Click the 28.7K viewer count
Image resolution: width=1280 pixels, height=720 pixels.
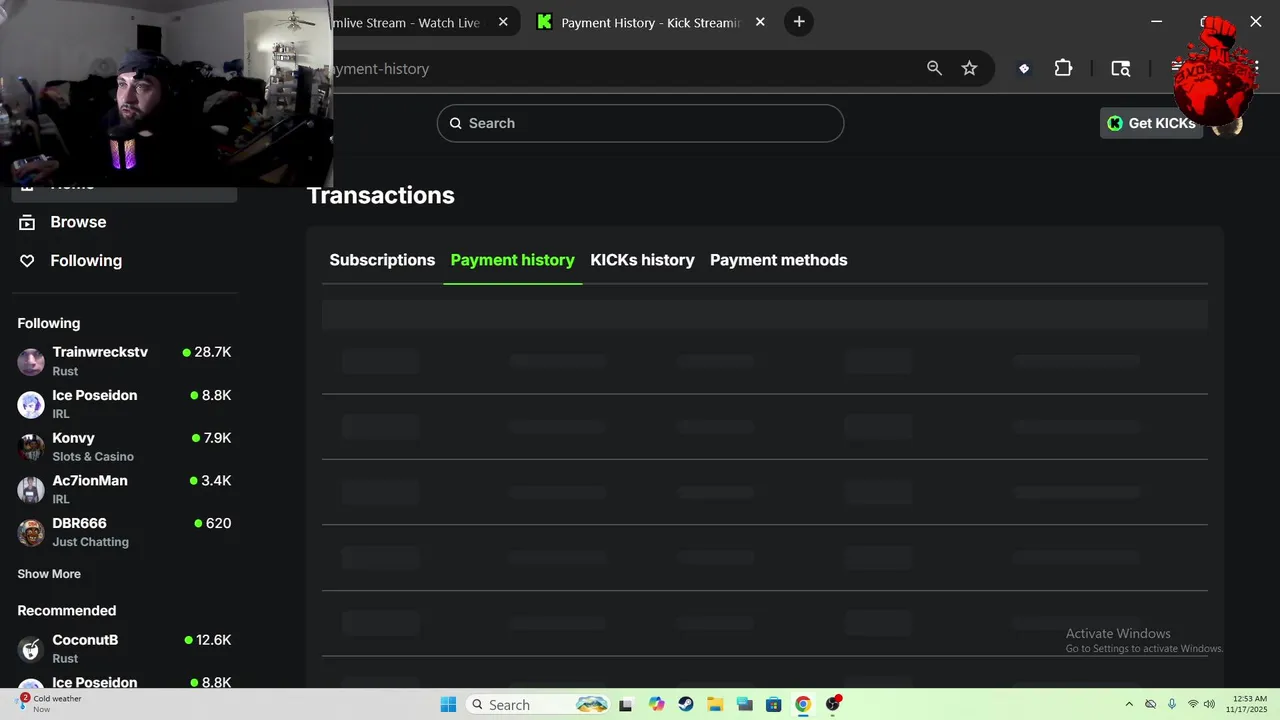(x=212, y=352)
